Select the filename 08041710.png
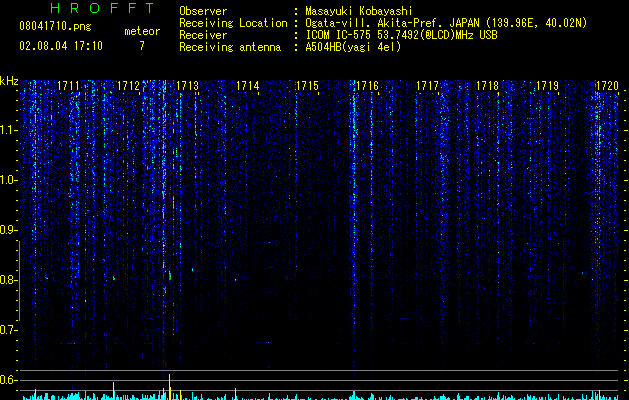Screen dimensions: 629x400 (55, 26)
